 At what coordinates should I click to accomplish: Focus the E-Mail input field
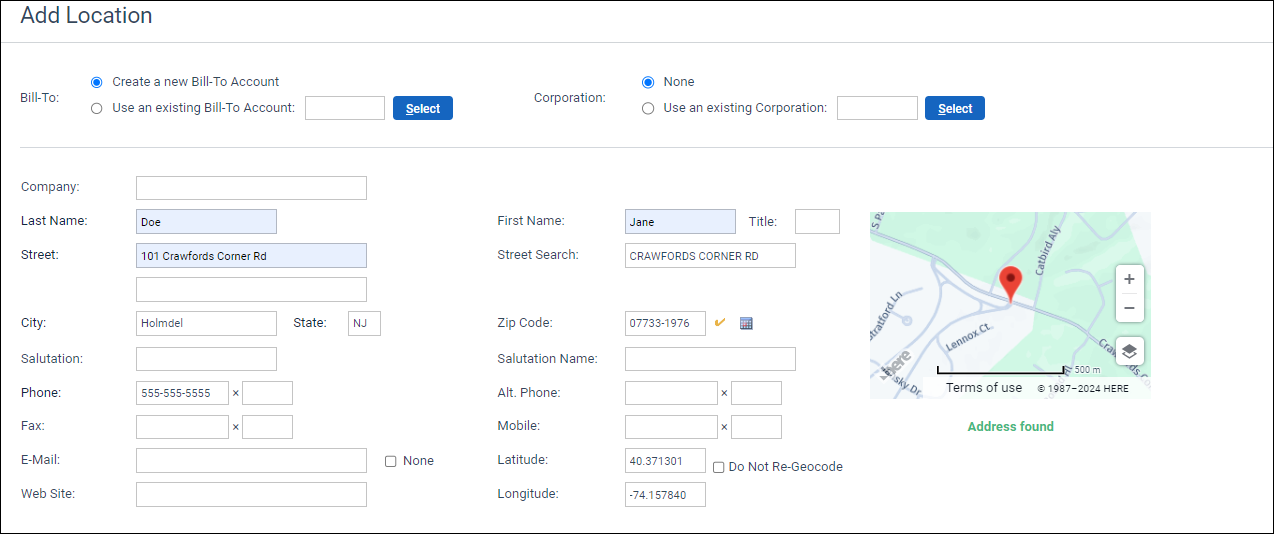(251, 460)
